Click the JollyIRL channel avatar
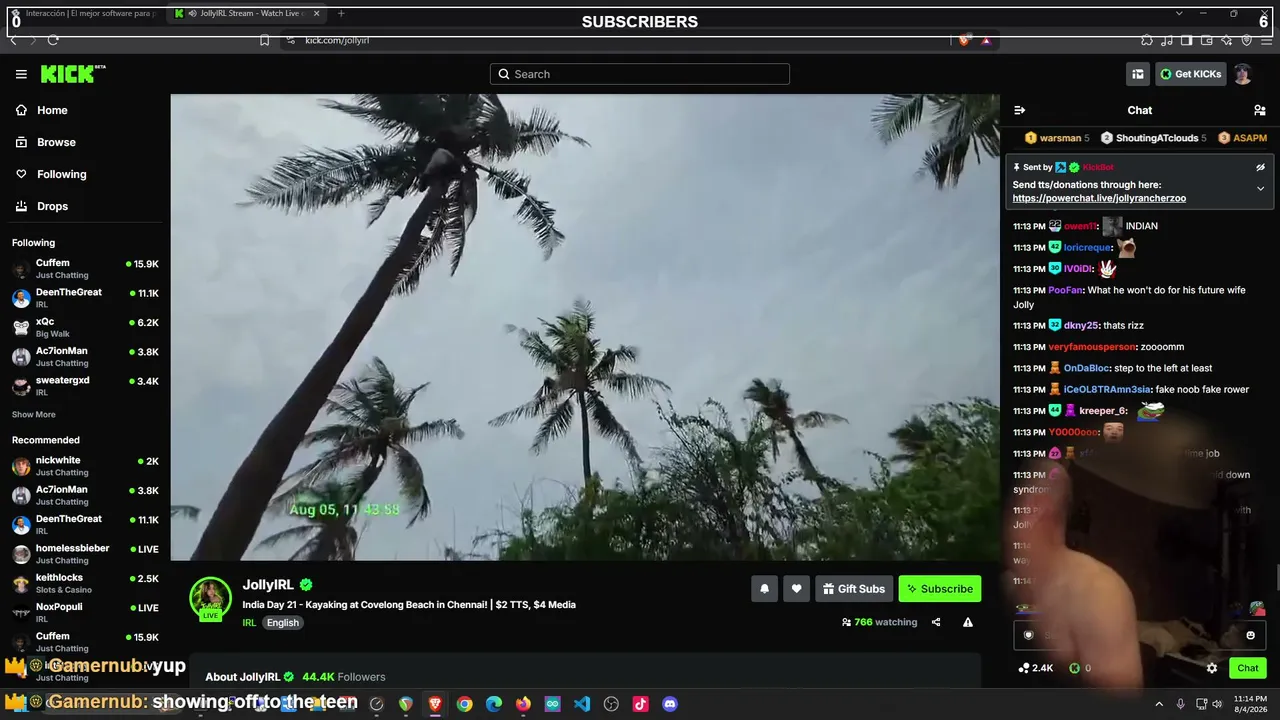The width and height of the screenshot is (1280, 720). [211, 598]
